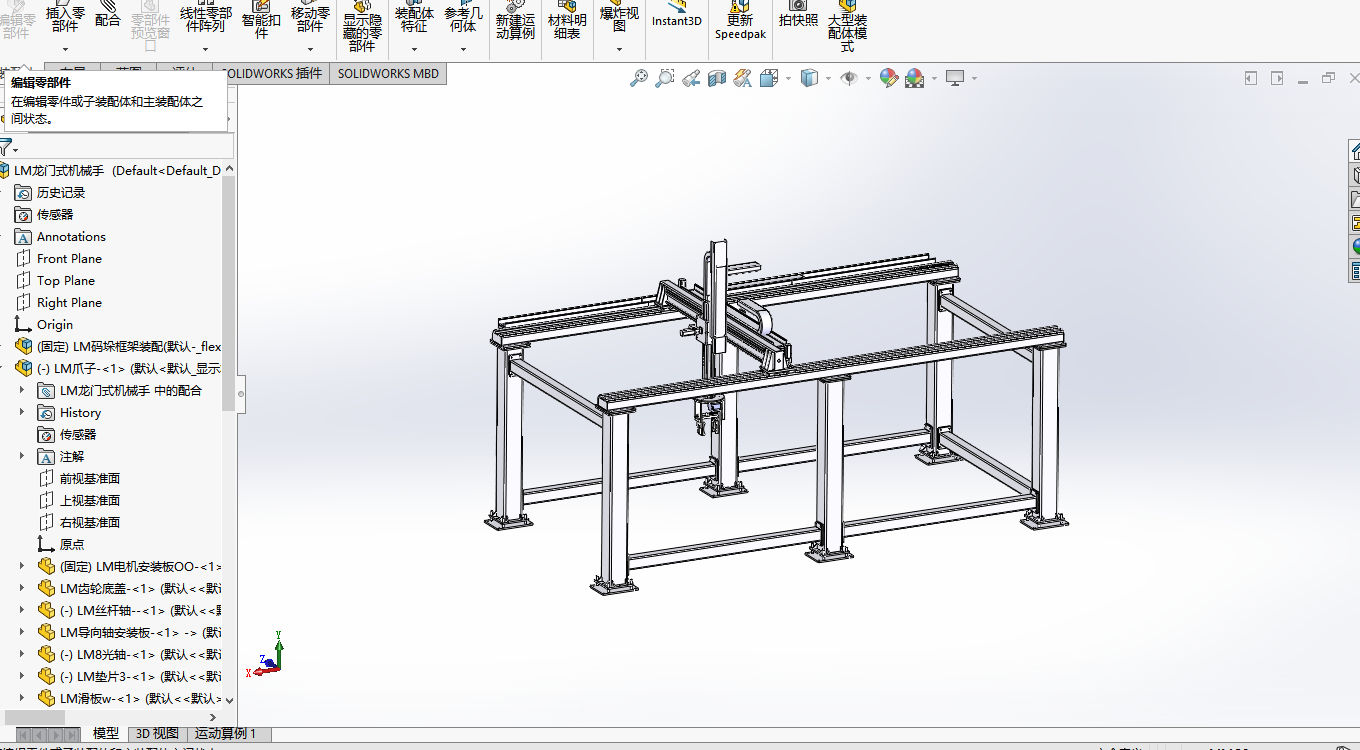Click the Edit Appearance color ball icon
1360x750 pixels.
point(888,78)
